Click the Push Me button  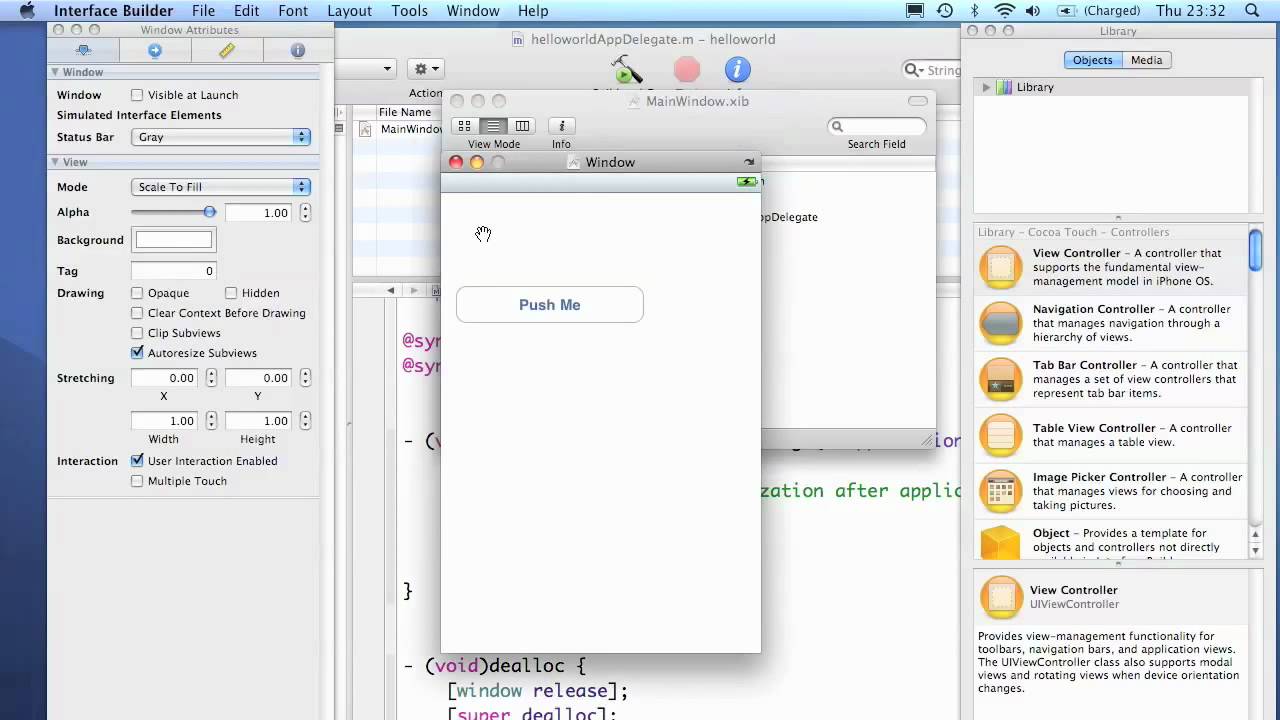click(550, 305)
